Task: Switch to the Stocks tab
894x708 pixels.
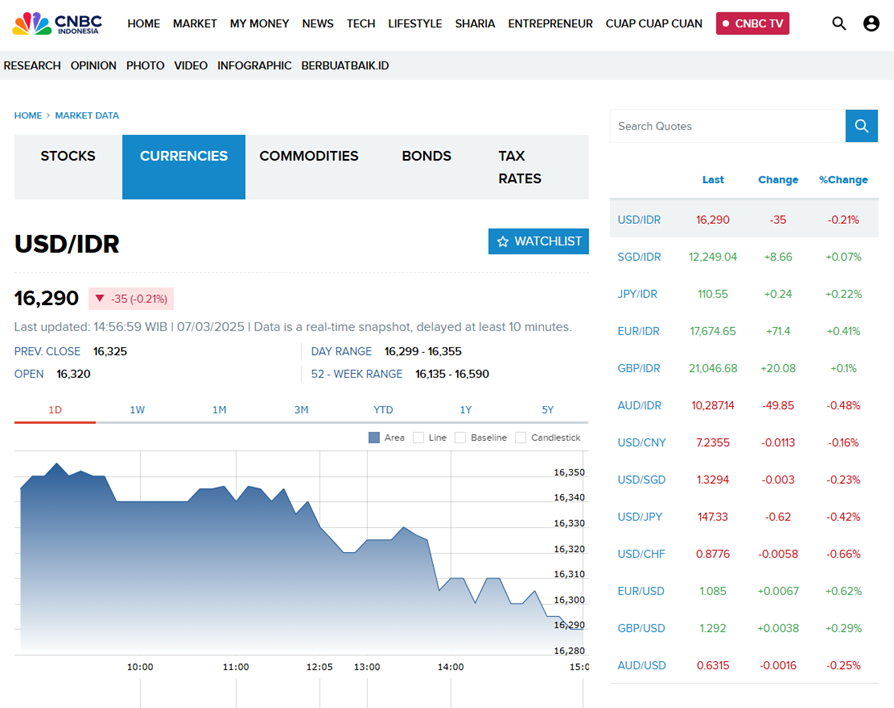Action: coord(68,156)
